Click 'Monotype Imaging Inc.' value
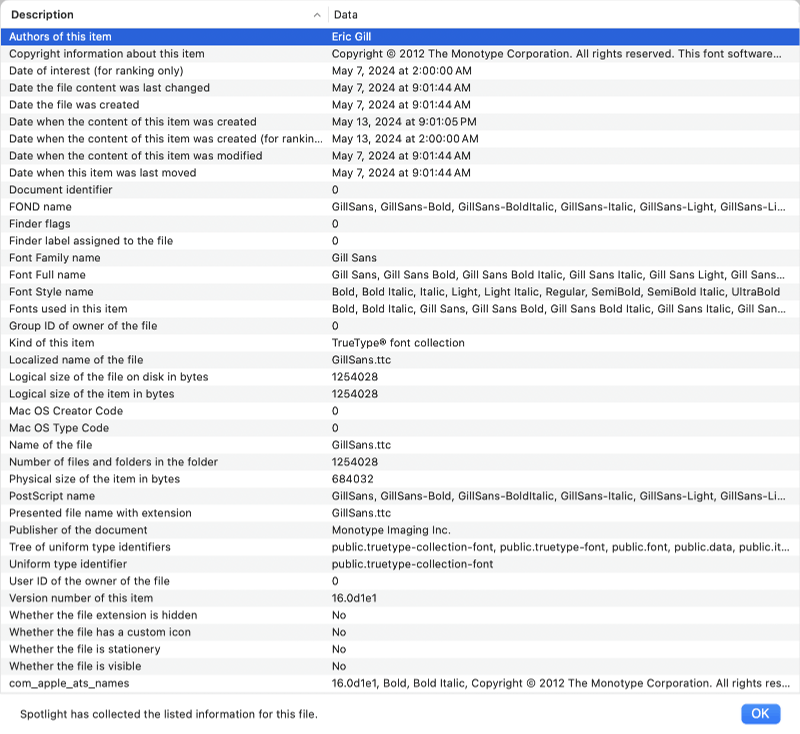 click(391, 530)
